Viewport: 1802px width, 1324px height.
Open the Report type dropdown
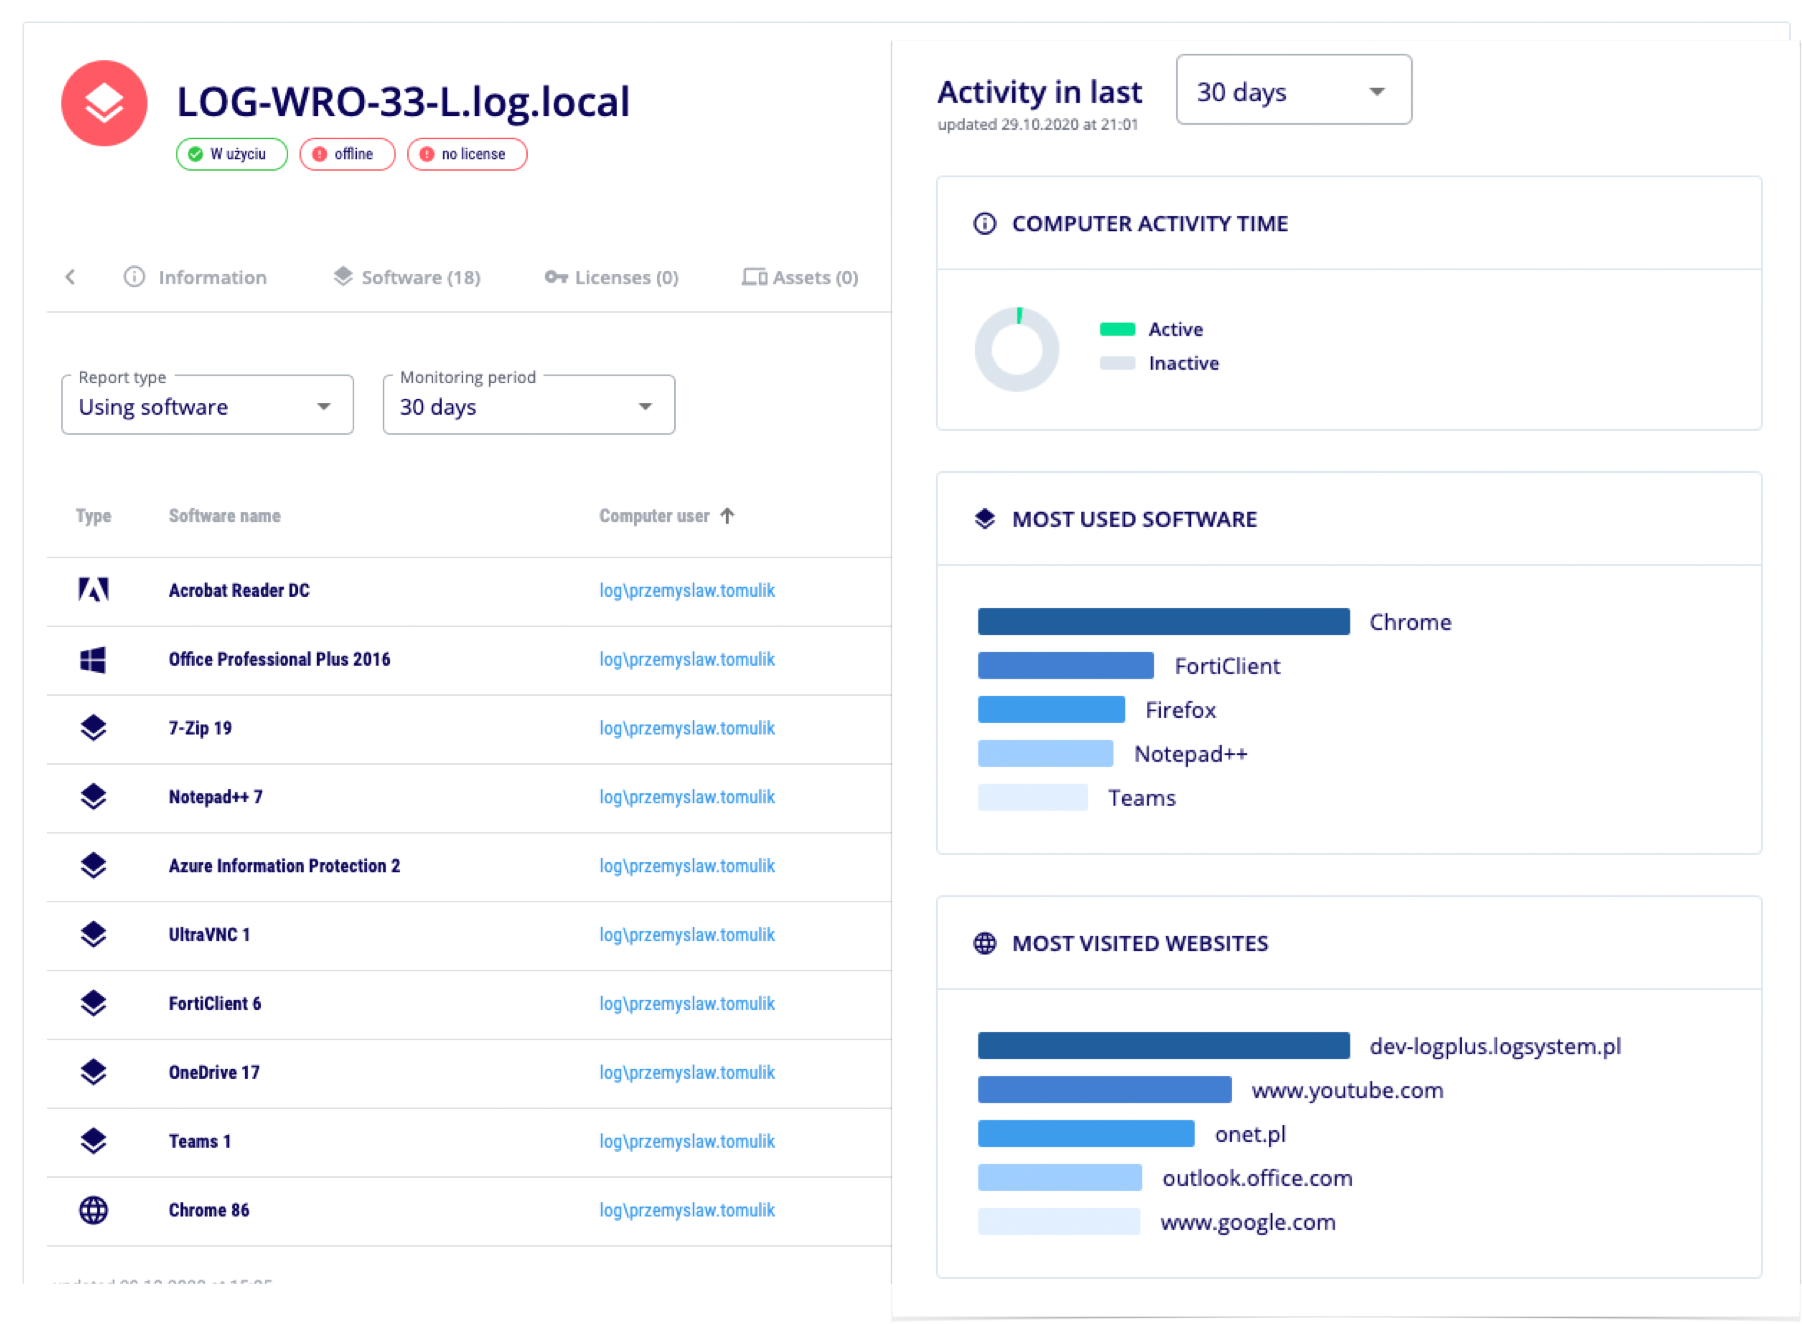point(208,405)
